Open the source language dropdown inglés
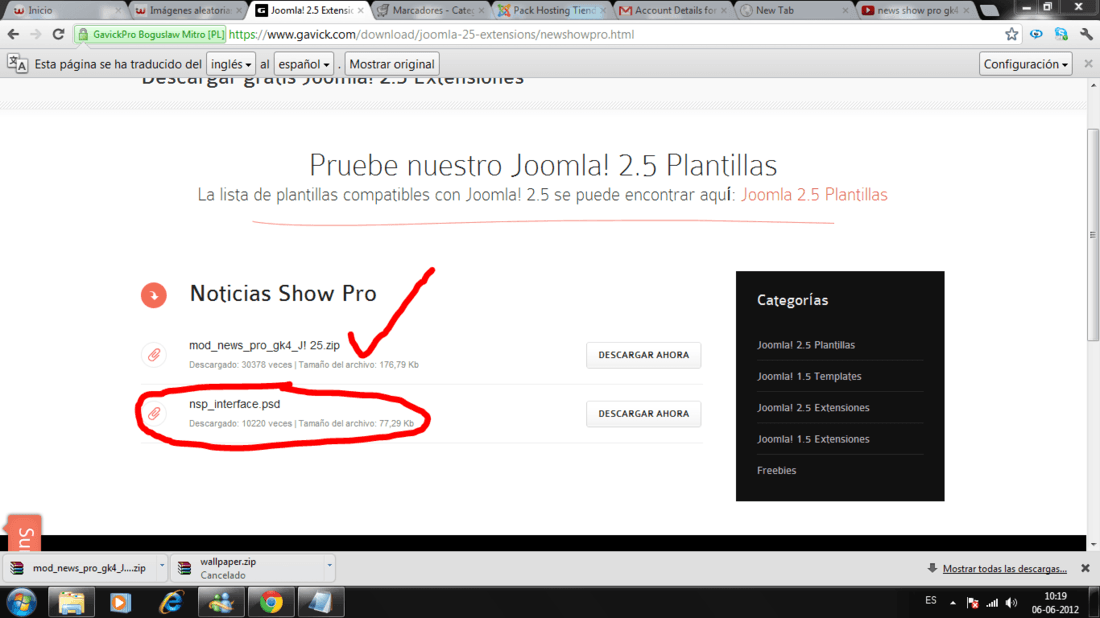Image resolution: width=1100 pixels, height=618 pixels. tap(231, 64)
